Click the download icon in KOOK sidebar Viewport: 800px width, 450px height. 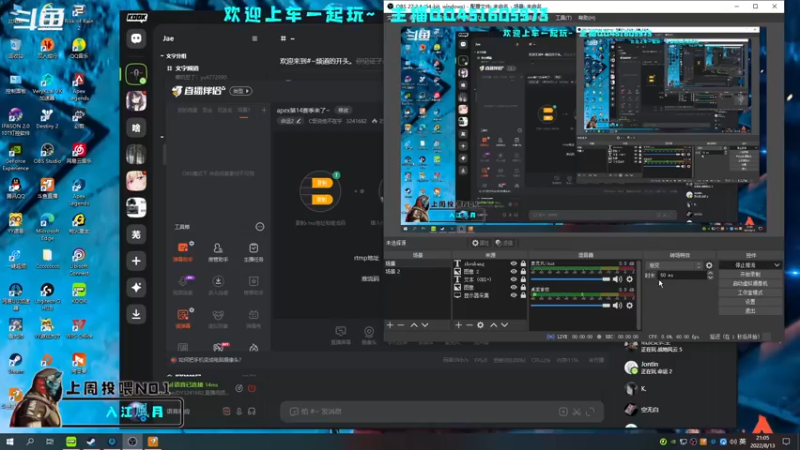(x=136, y=314)
